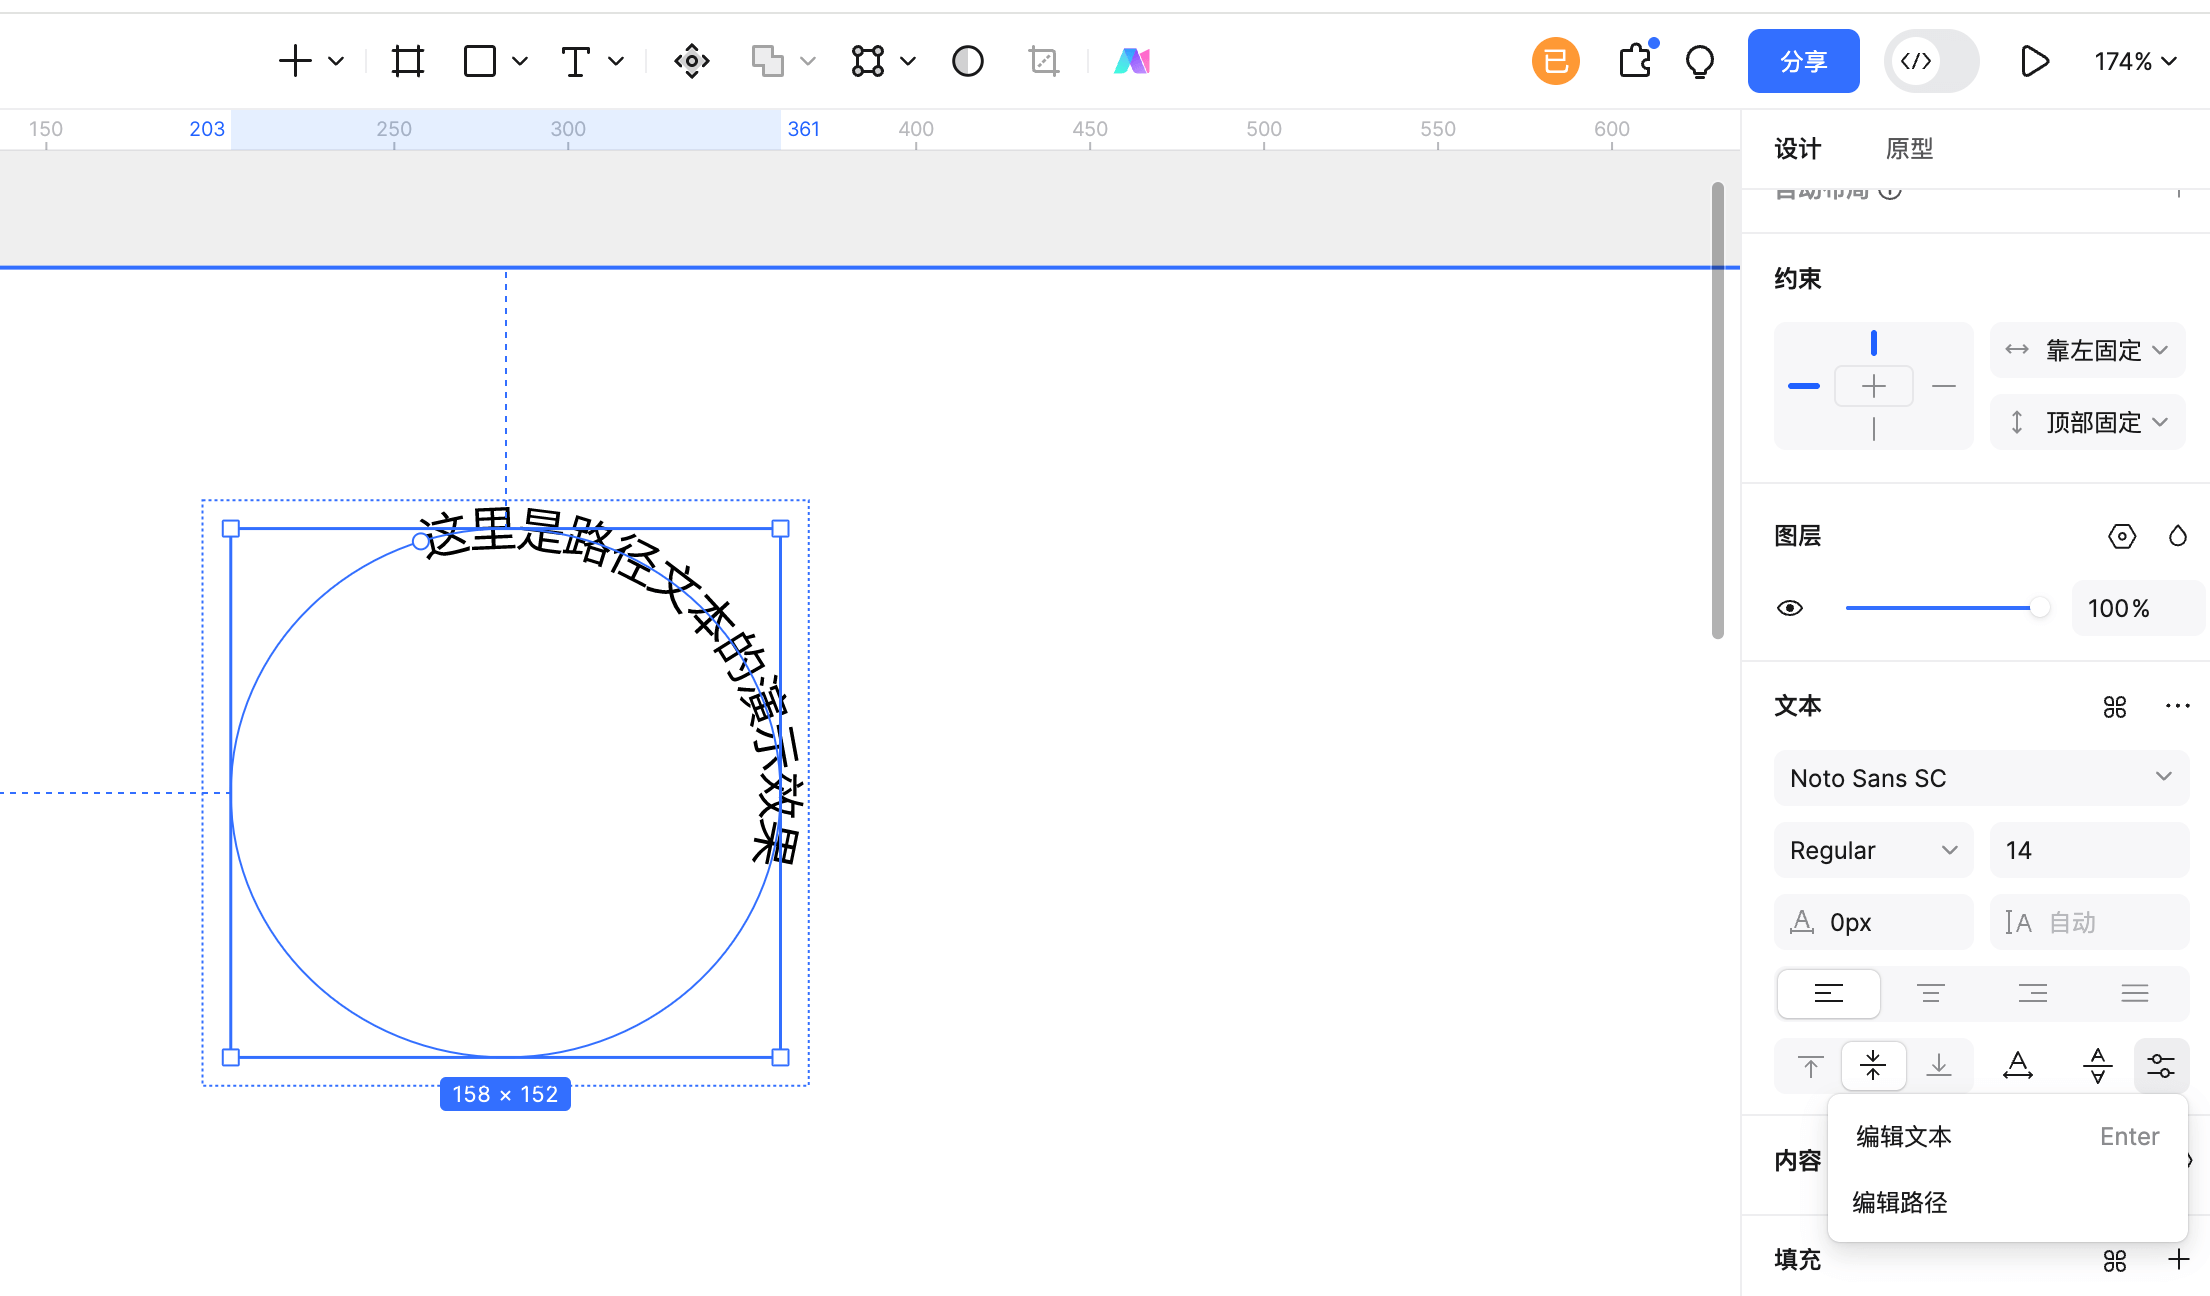Click the layer opacity slider
The height and width of the screenshot is (1296, 2210).
click(1940, 608)
